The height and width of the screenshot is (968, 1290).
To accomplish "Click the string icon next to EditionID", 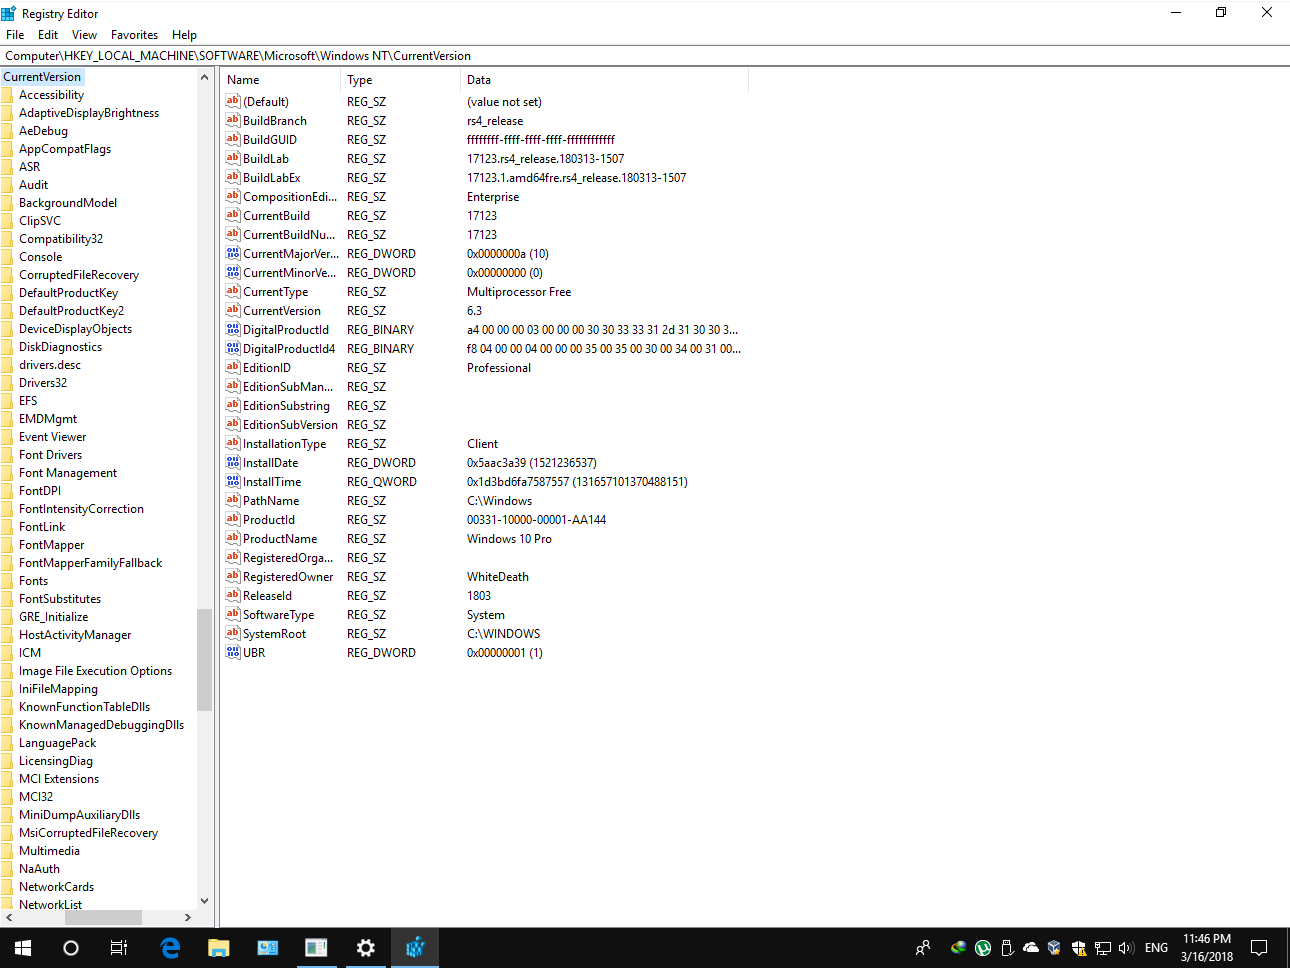I will [x=233, y=367].
